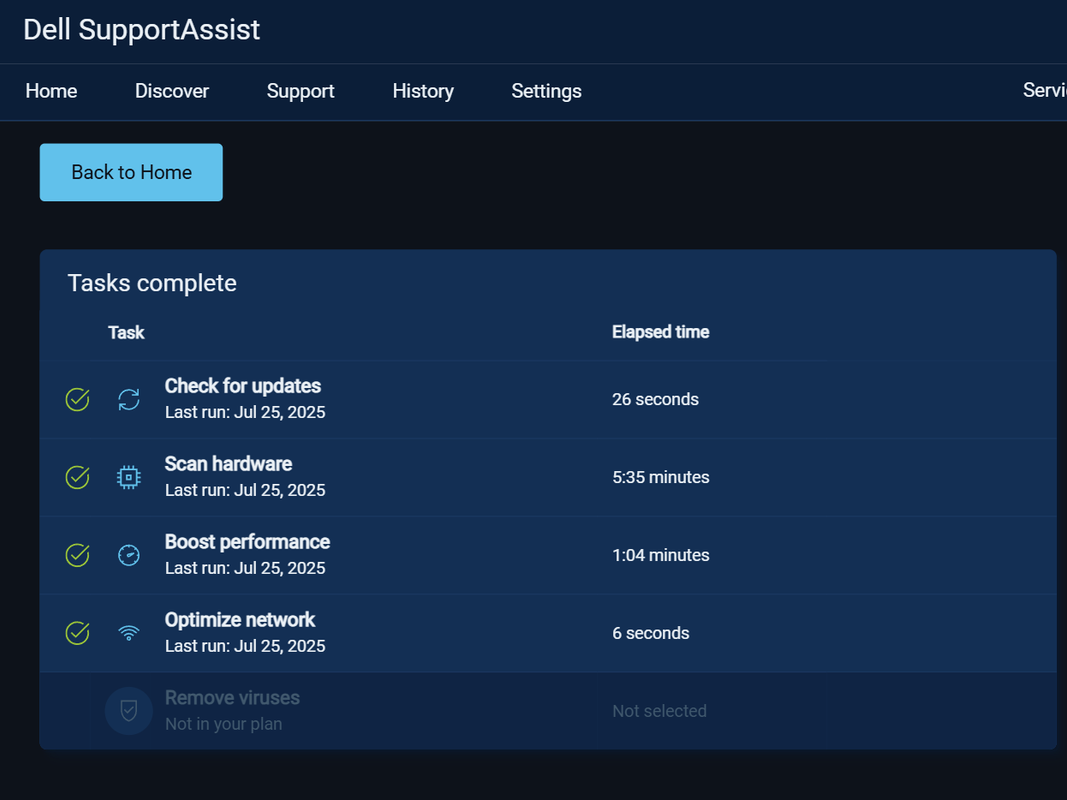Click the Dell SupportAssist title

[142, 30]
